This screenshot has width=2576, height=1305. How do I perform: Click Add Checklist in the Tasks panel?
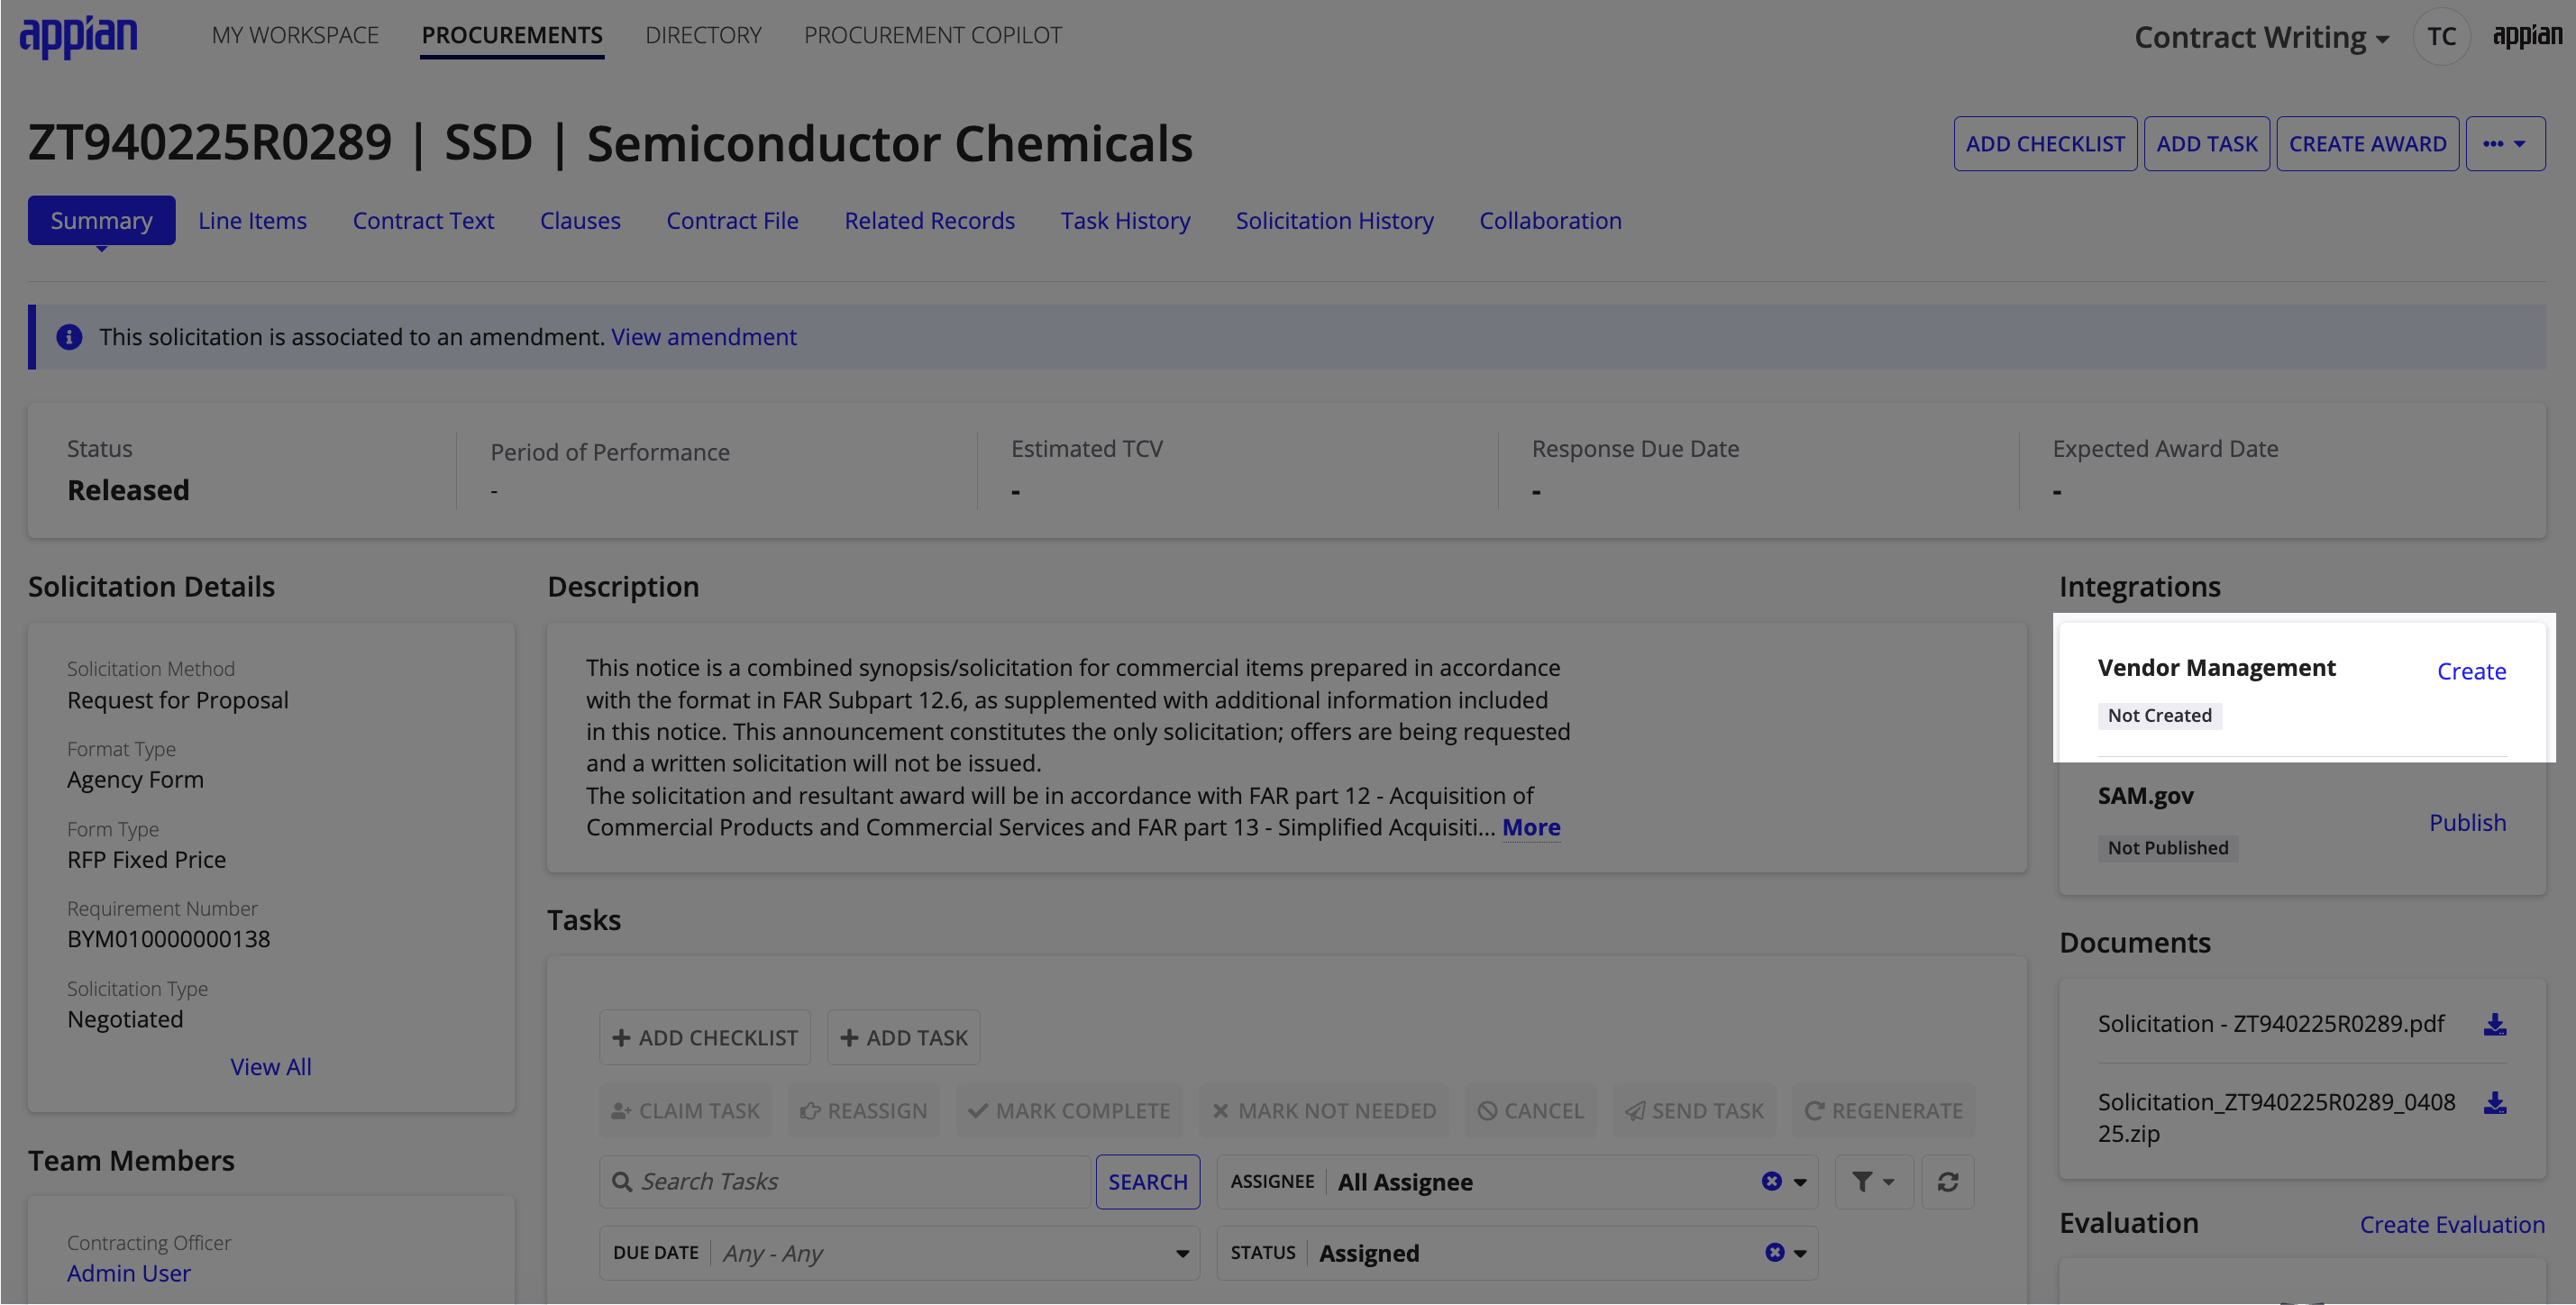(x=705, y=1038)
